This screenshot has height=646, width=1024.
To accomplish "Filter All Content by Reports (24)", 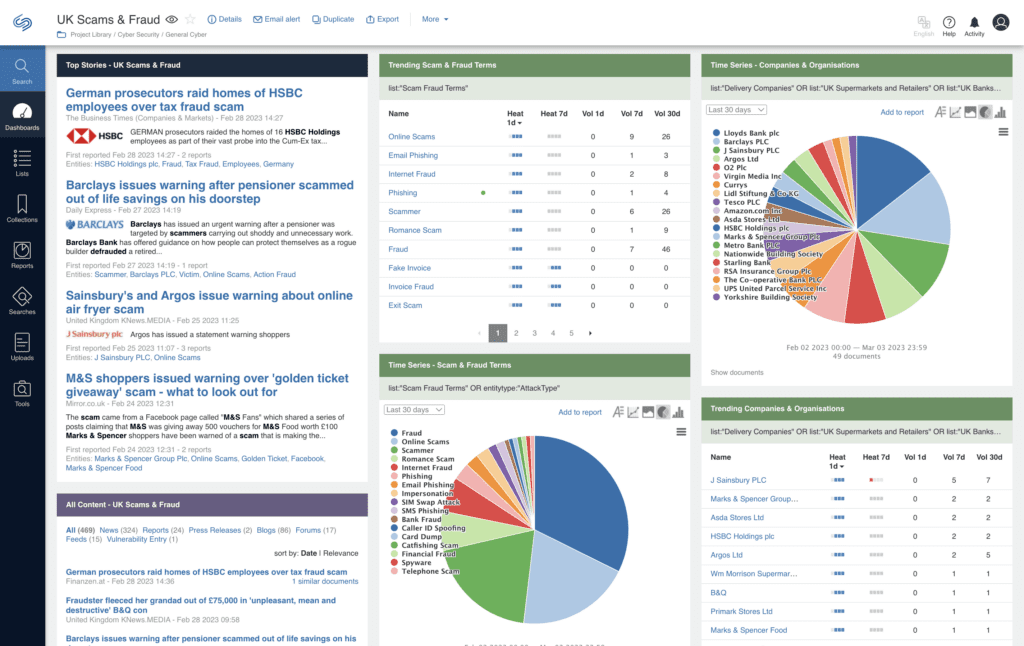I will coord(163,530).
